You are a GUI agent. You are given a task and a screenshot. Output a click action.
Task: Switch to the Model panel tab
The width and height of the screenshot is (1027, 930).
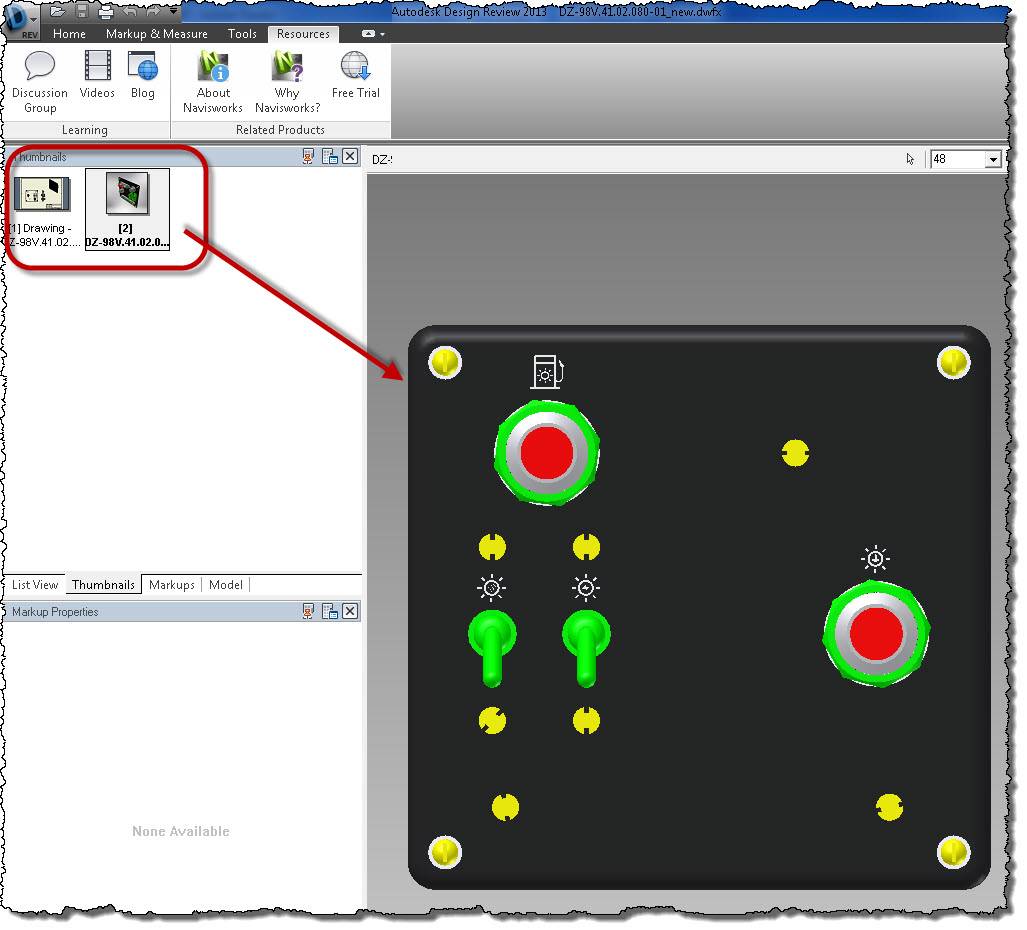point(225,585)
